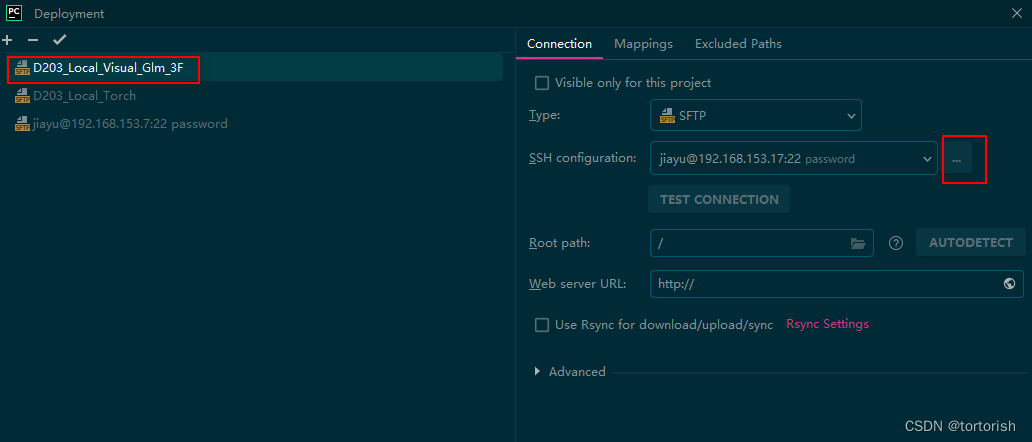Expand the Advanced section
Viewport: 1032px width, 442px height.
tap(570, 372)
